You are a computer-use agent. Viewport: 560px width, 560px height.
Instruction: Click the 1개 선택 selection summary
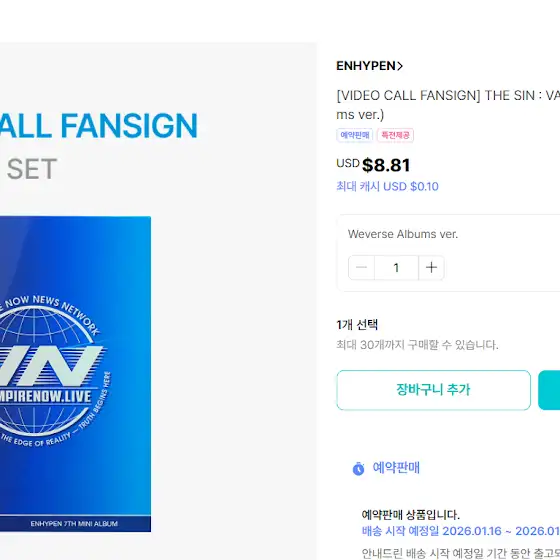357,325
